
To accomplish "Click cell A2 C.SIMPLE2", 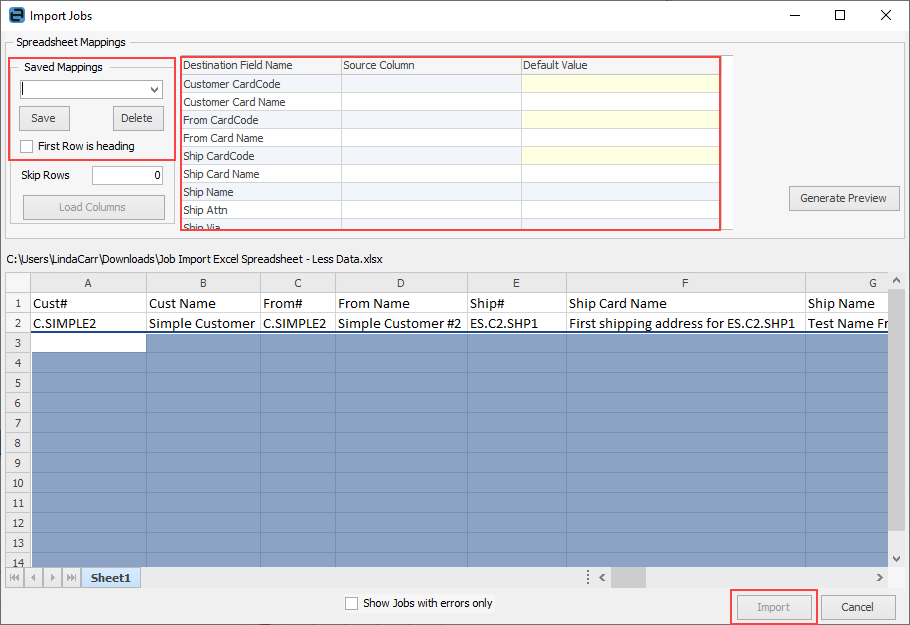I will coord(88,323).
